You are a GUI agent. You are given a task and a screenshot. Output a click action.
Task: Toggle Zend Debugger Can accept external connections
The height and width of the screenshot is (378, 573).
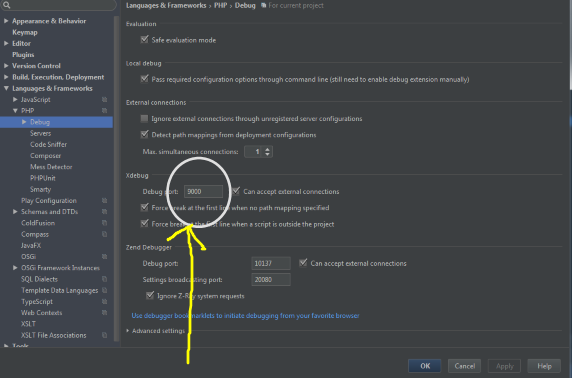coord(303,263)
